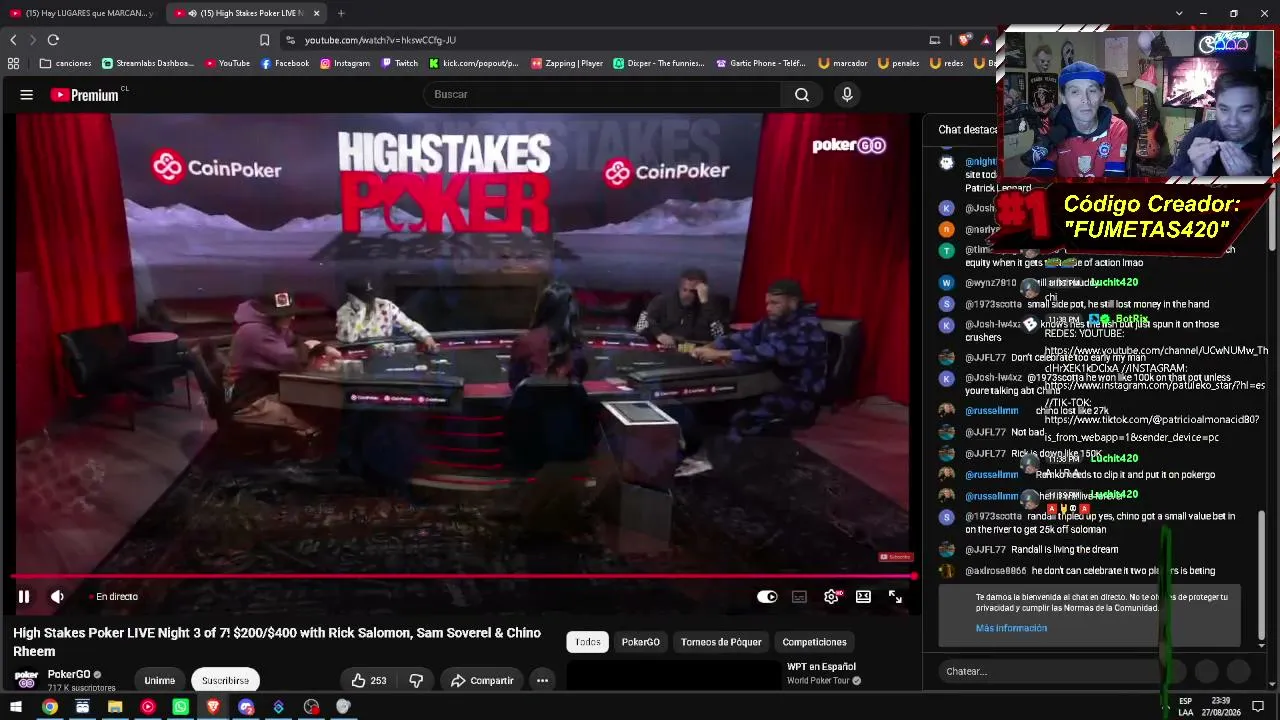Open the Twitch bookmark
The width and height of the screenshot is (1280, 720).
pos(400,63)
